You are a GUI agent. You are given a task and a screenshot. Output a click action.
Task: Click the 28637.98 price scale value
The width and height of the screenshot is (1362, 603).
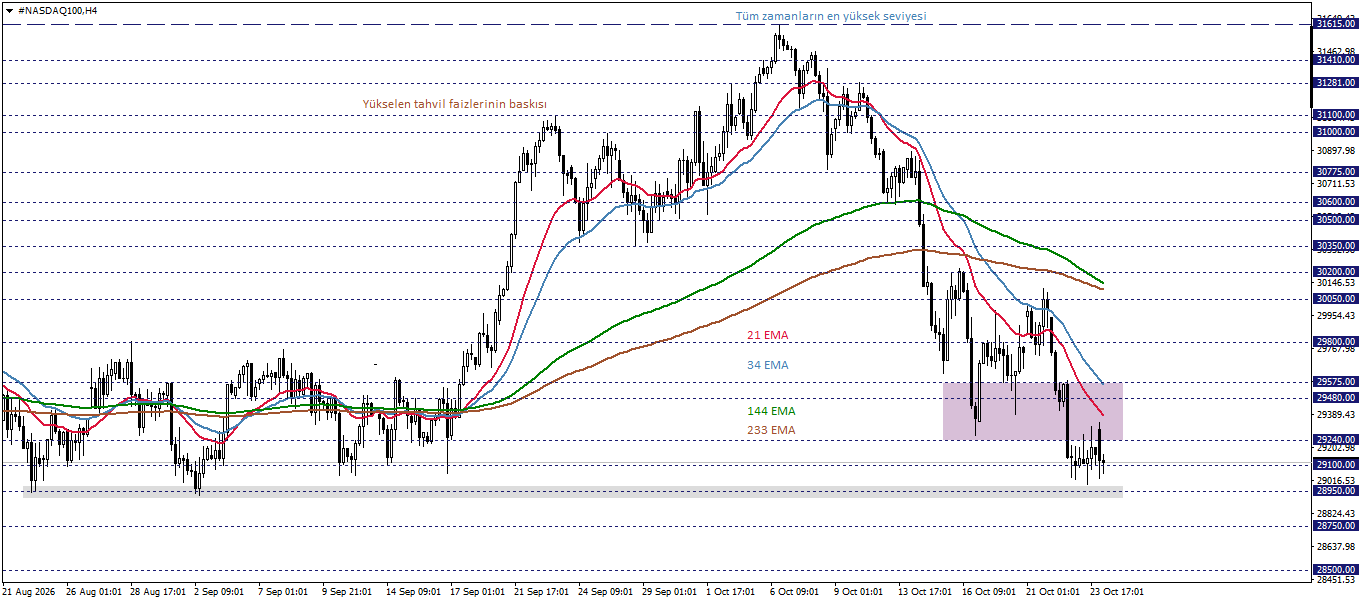click(x=1337, y=547)
